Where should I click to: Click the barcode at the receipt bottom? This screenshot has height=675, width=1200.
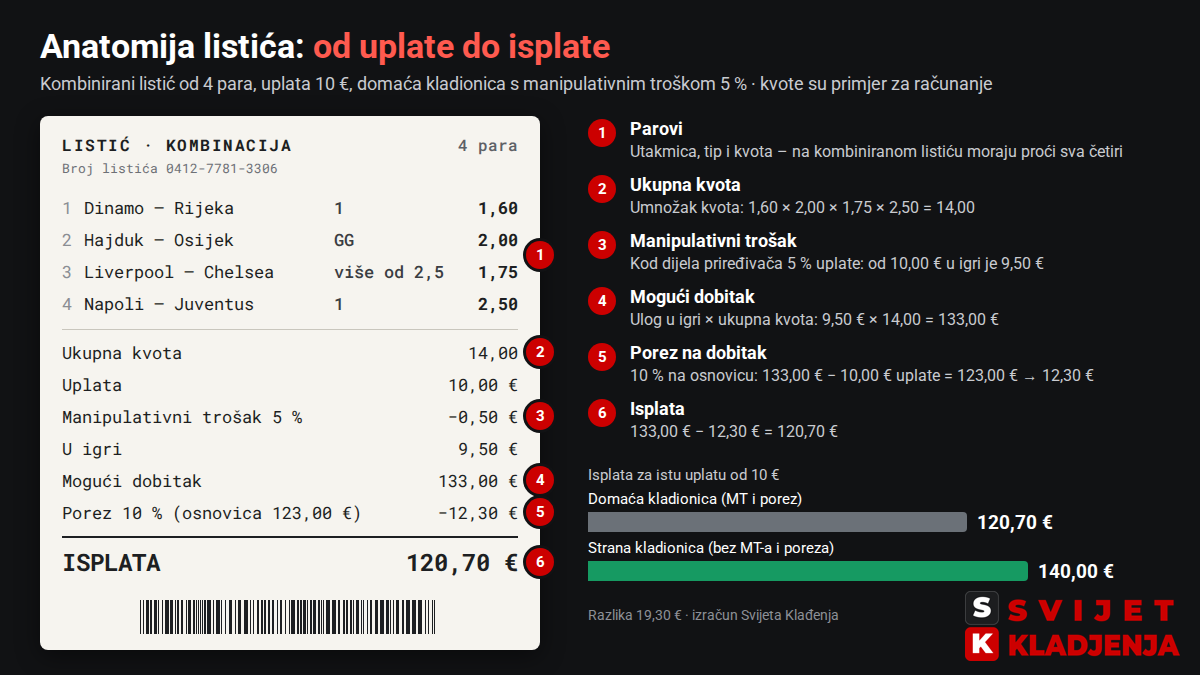(x=290, y=615)
